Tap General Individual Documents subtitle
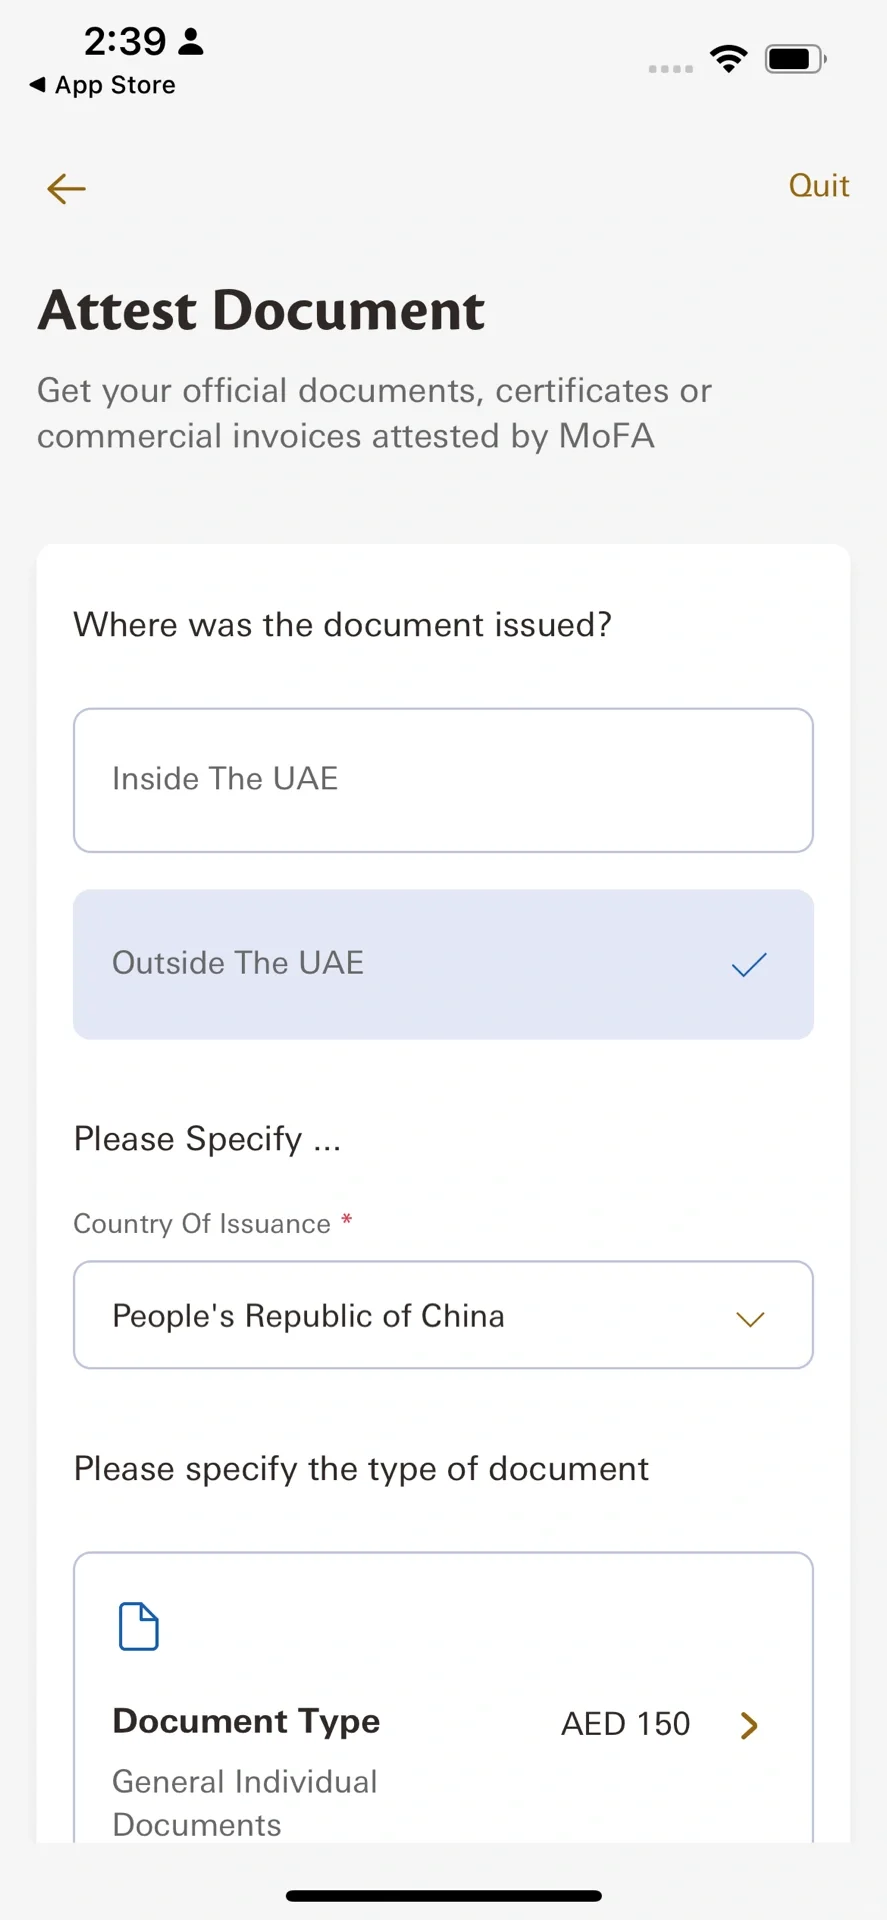The image size is (887, 1920). [x=244, y=1802]
